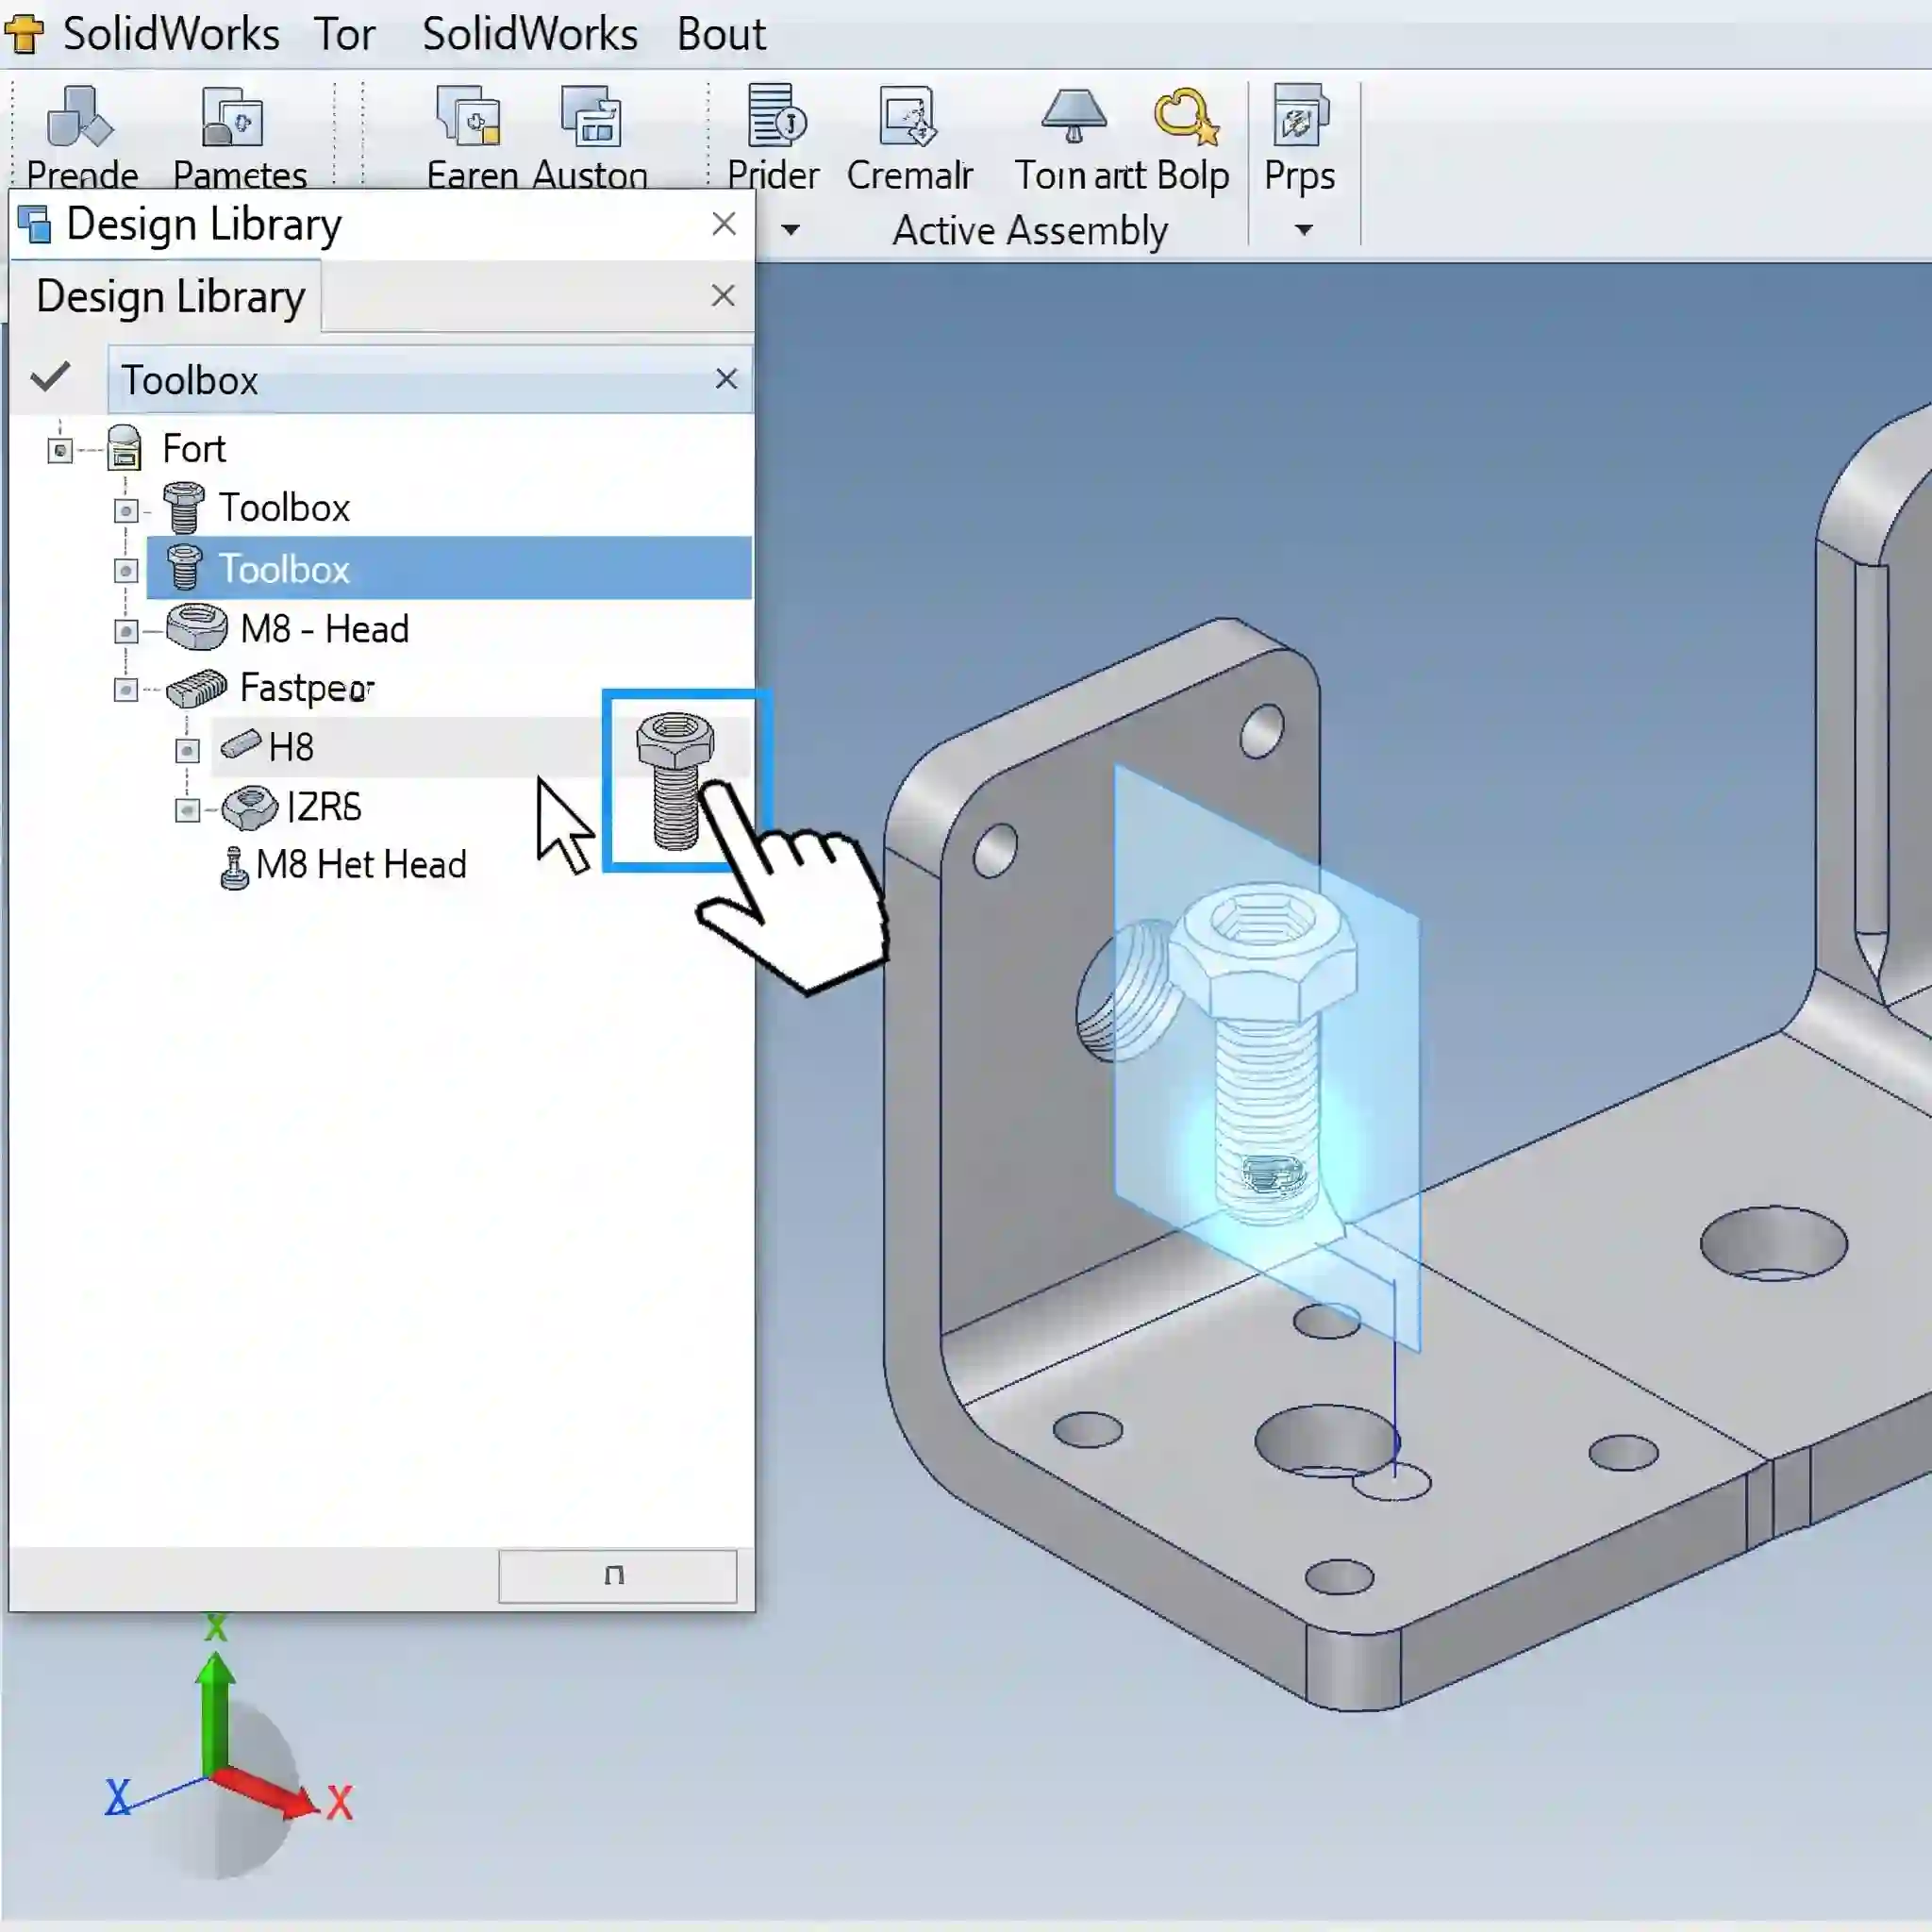Open the Bout menu
This screenshot has height=1932, width=1932.
click(721, 35)
